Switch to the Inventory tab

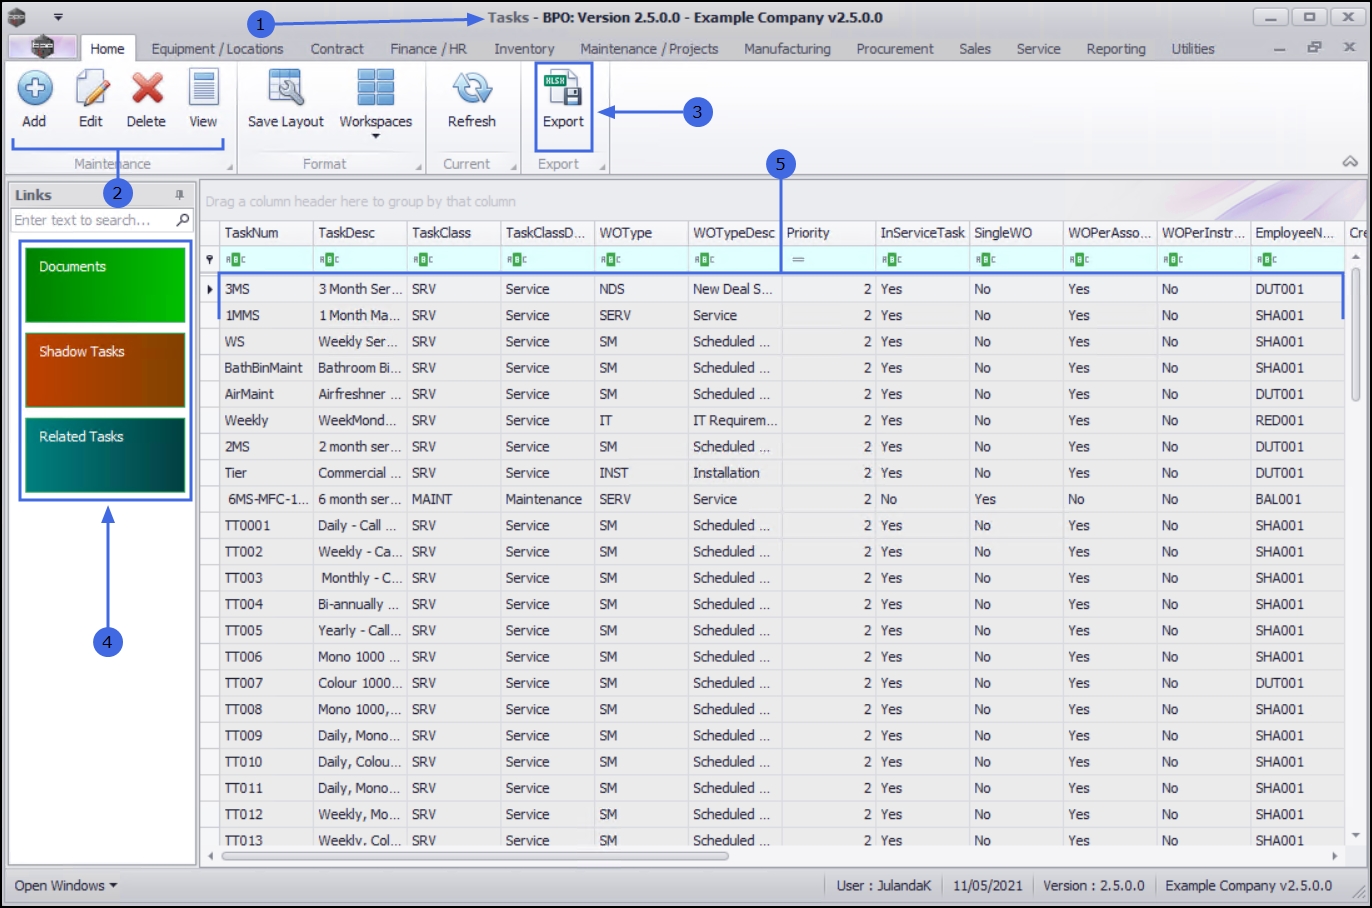[x=523, y=49]
